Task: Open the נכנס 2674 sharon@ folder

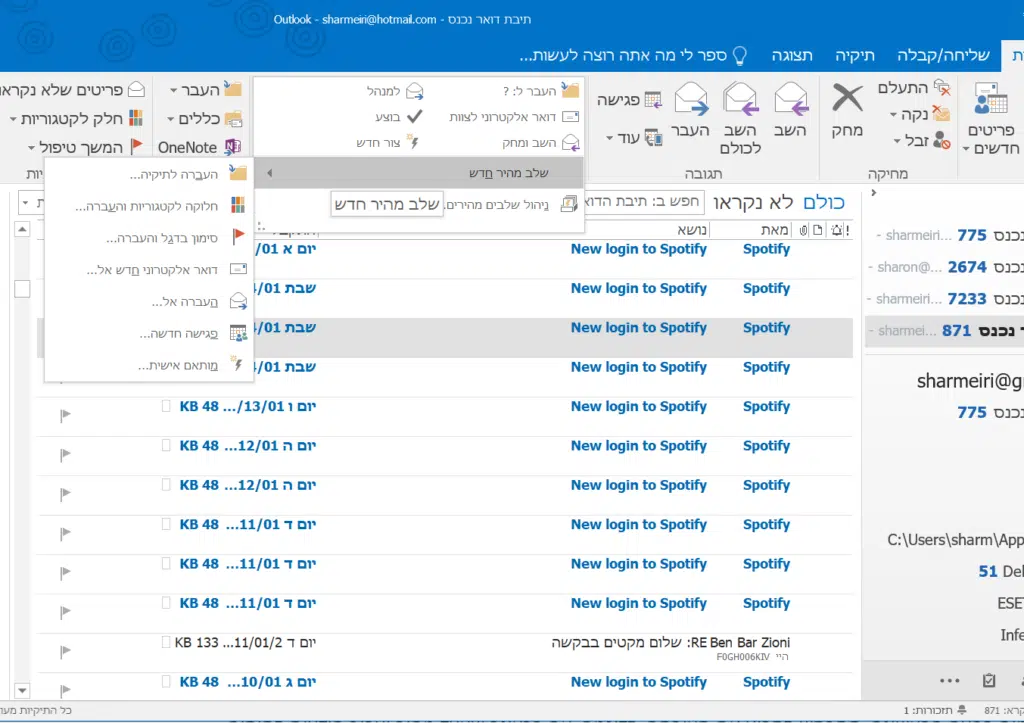Action: point(945,267)
